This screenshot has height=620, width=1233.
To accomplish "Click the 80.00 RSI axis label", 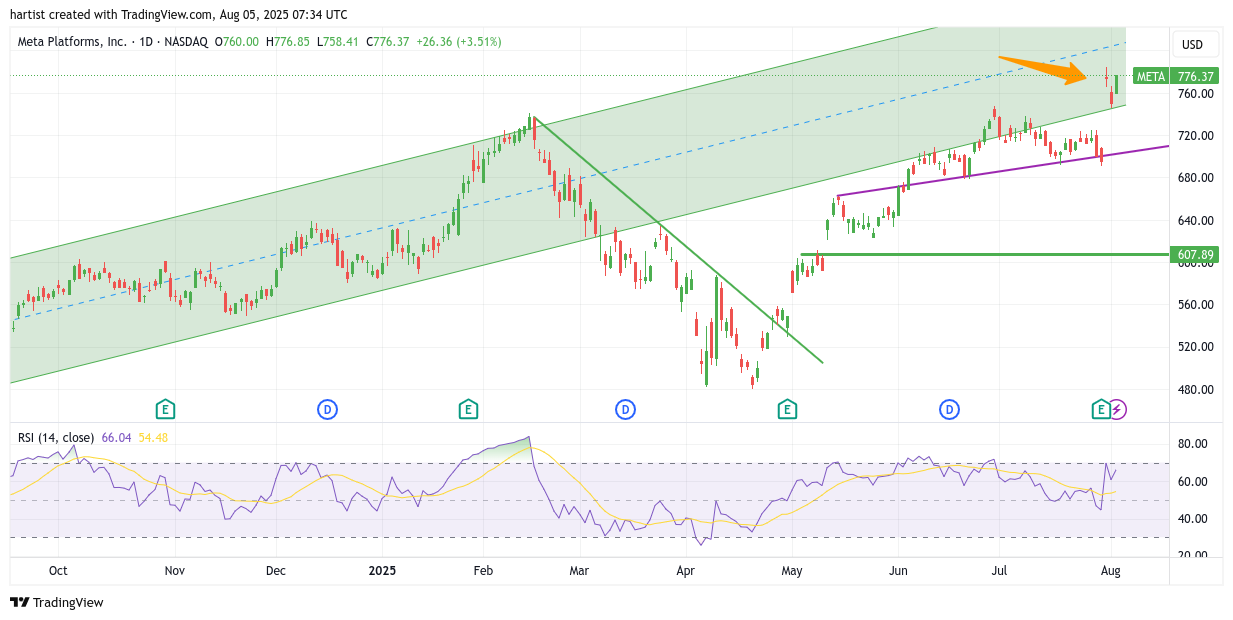I will tap(1193, 444).
